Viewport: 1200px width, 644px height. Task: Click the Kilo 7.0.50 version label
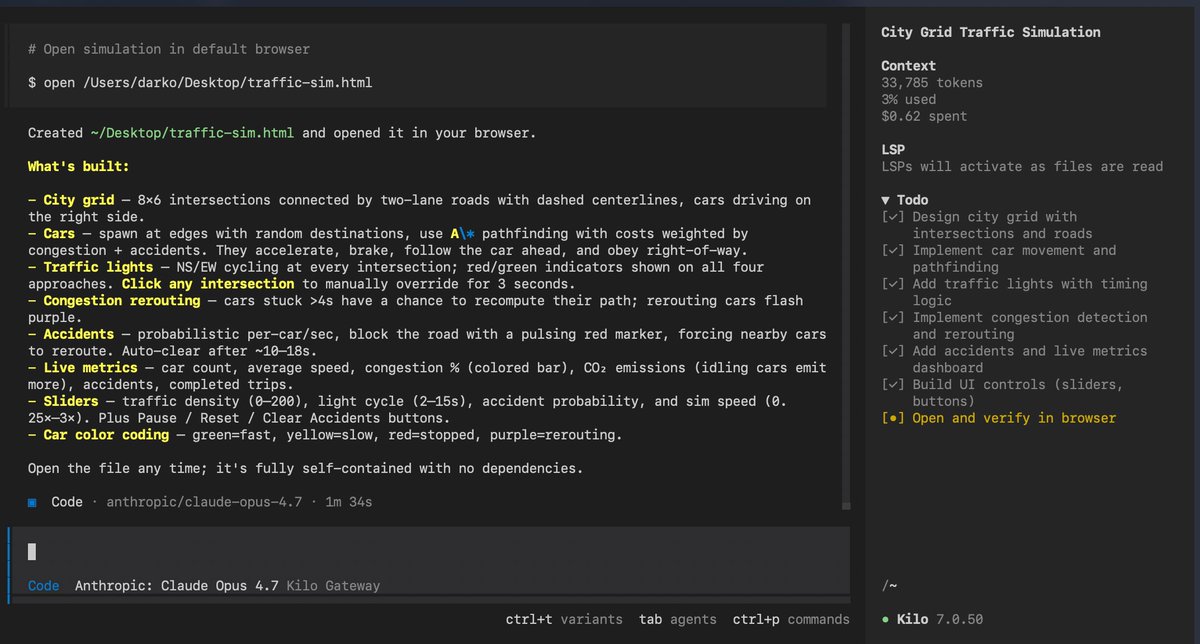click(x=939, y=619)
